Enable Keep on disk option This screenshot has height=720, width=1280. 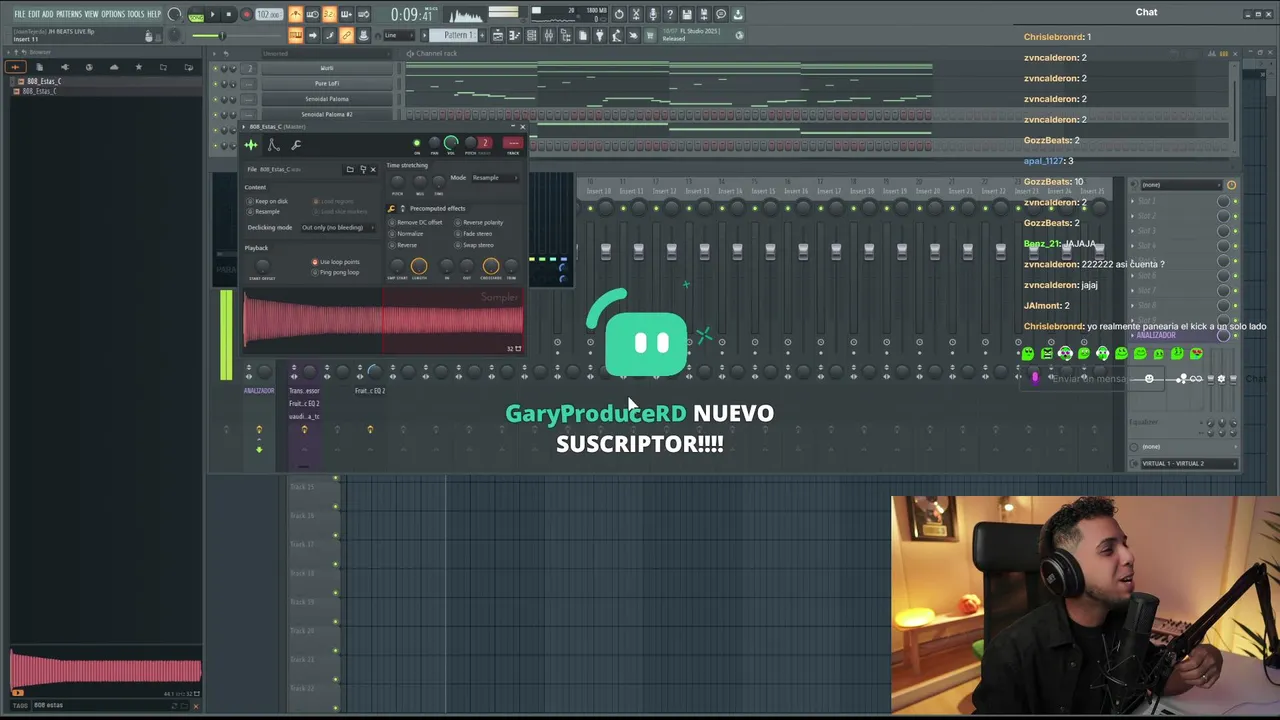click(267, 201)
